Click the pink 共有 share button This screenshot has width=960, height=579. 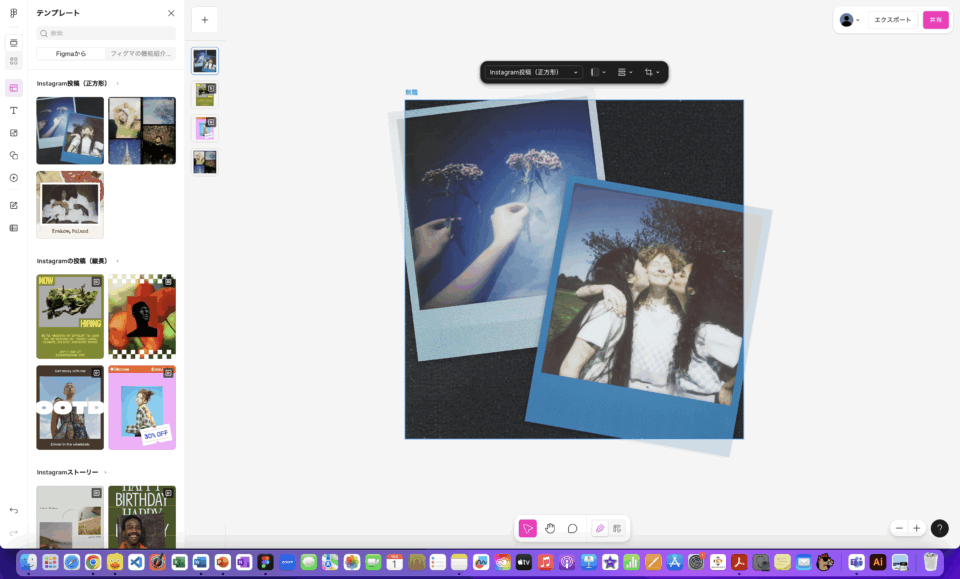pos(935,20)
